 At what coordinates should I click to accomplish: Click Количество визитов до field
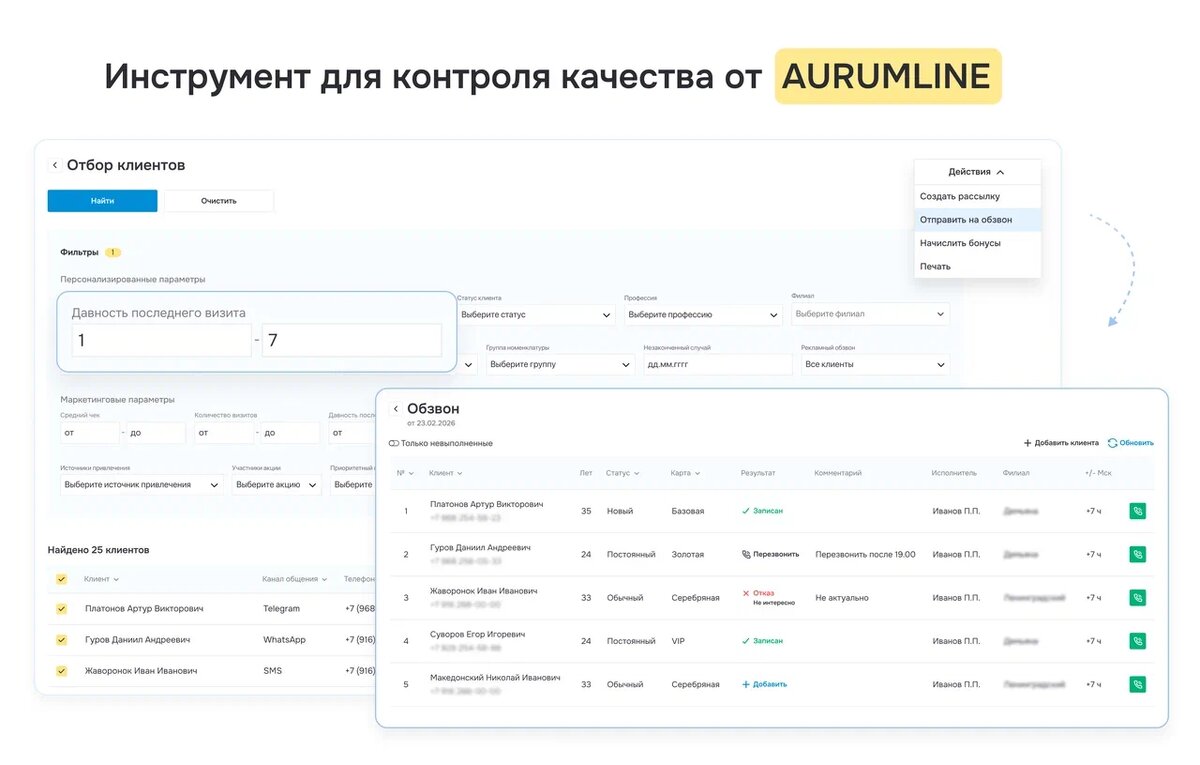pyautogui.click(x=290, y=433)
